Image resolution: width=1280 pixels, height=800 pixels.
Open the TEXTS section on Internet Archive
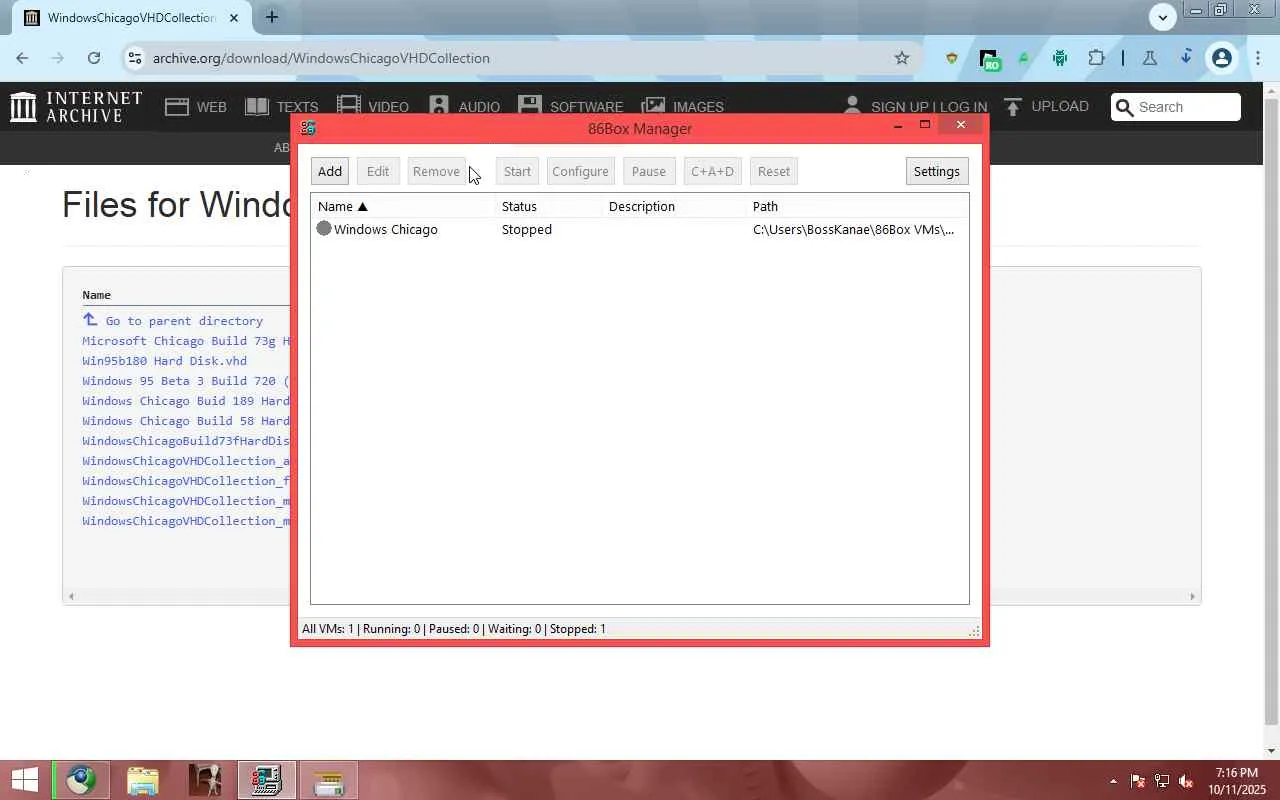click(x=282, y=107)
